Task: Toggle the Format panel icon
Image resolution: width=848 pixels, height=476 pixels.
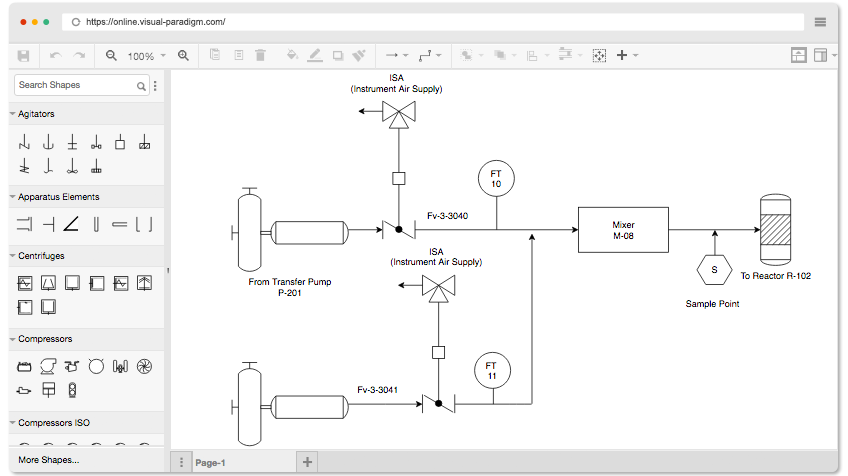Action: [820, 55]
